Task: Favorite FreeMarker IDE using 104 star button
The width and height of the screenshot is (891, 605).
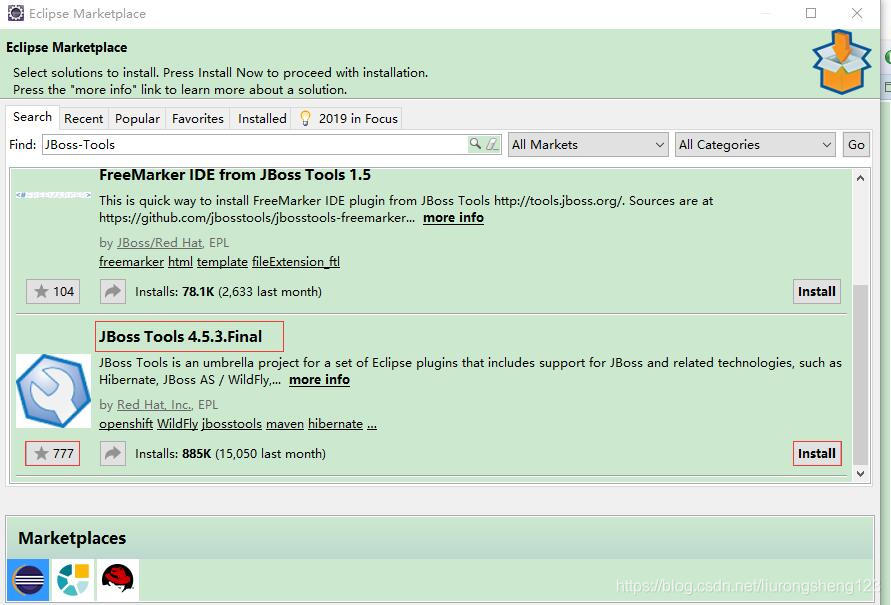Action: click(53, 291)
